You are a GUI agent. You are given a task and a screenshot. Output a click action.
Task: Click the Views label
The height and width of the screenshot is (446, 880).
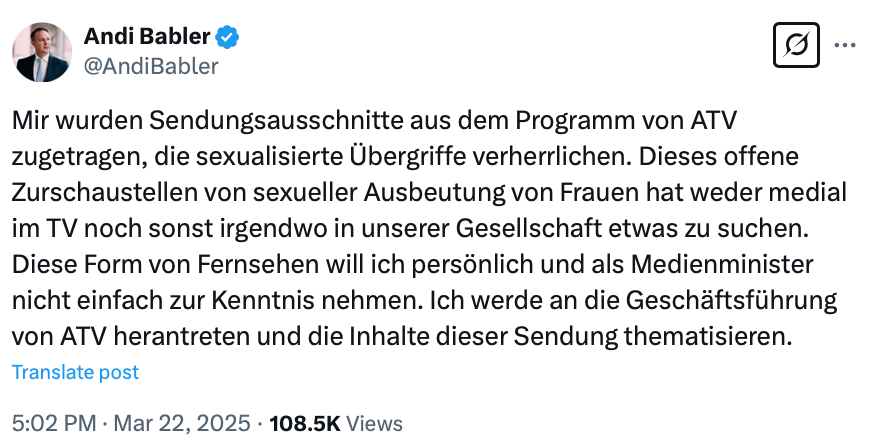[x=374, y=423]
